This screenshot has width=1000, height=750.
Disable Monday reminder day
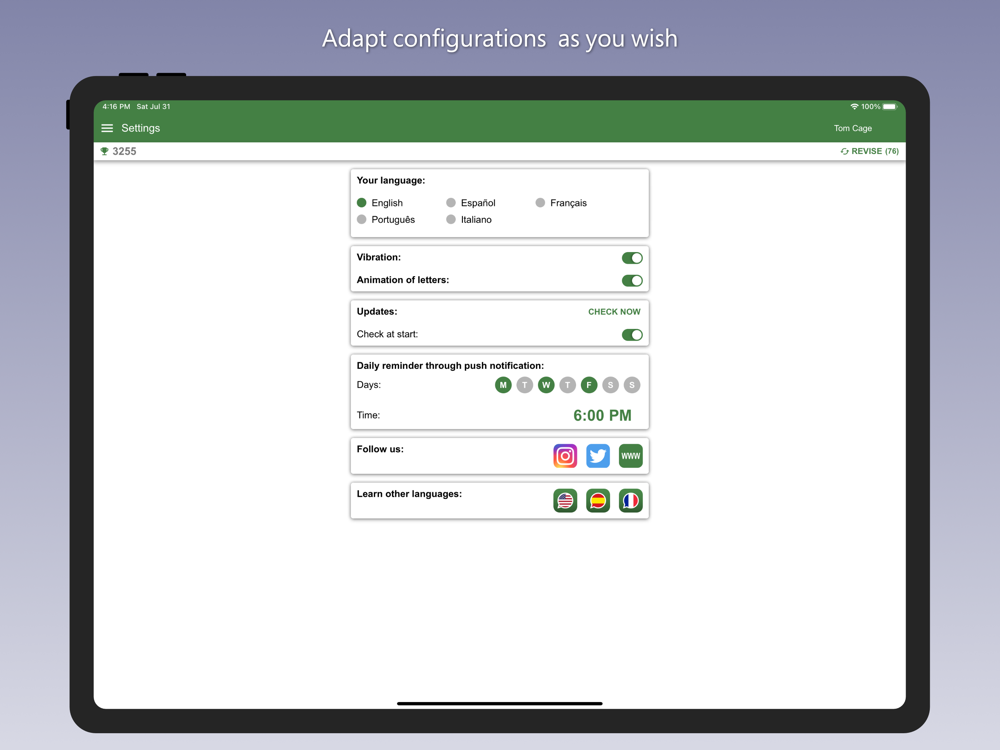pos(503,385)
